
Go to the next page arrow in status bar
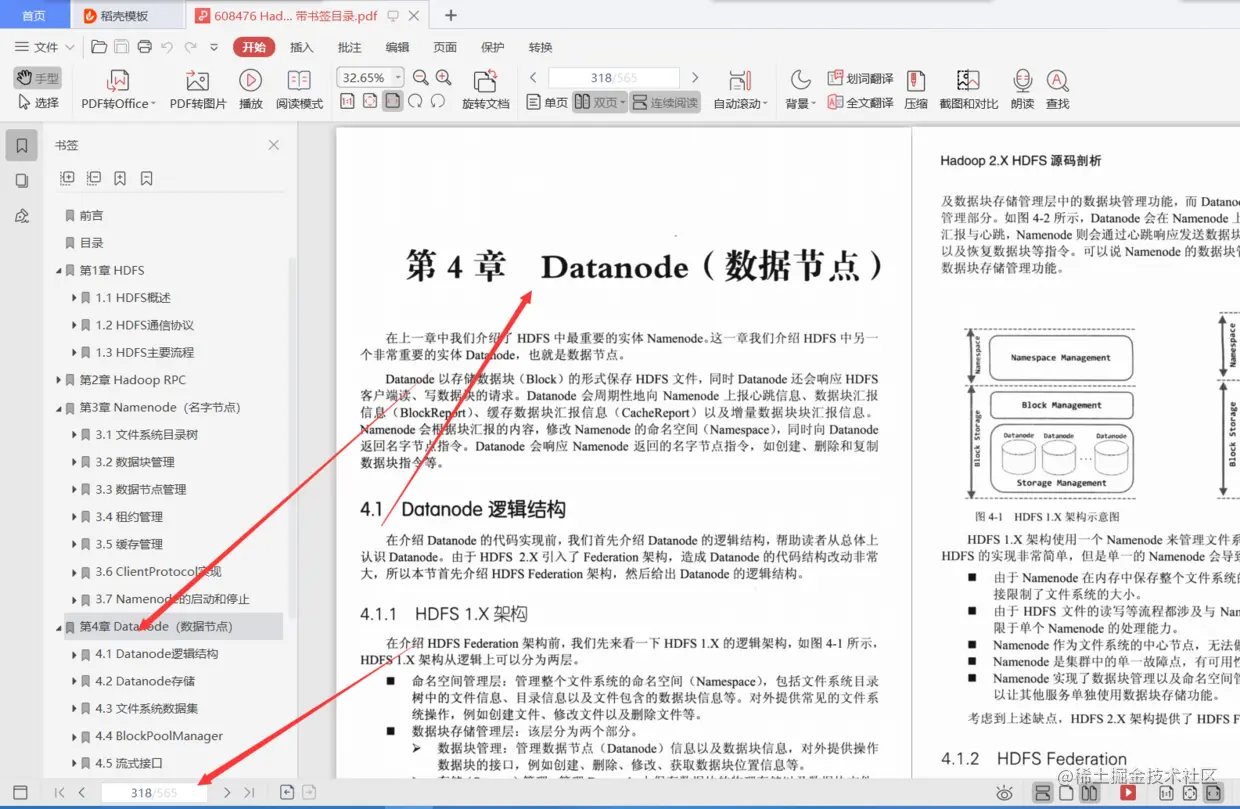point(227,792)
